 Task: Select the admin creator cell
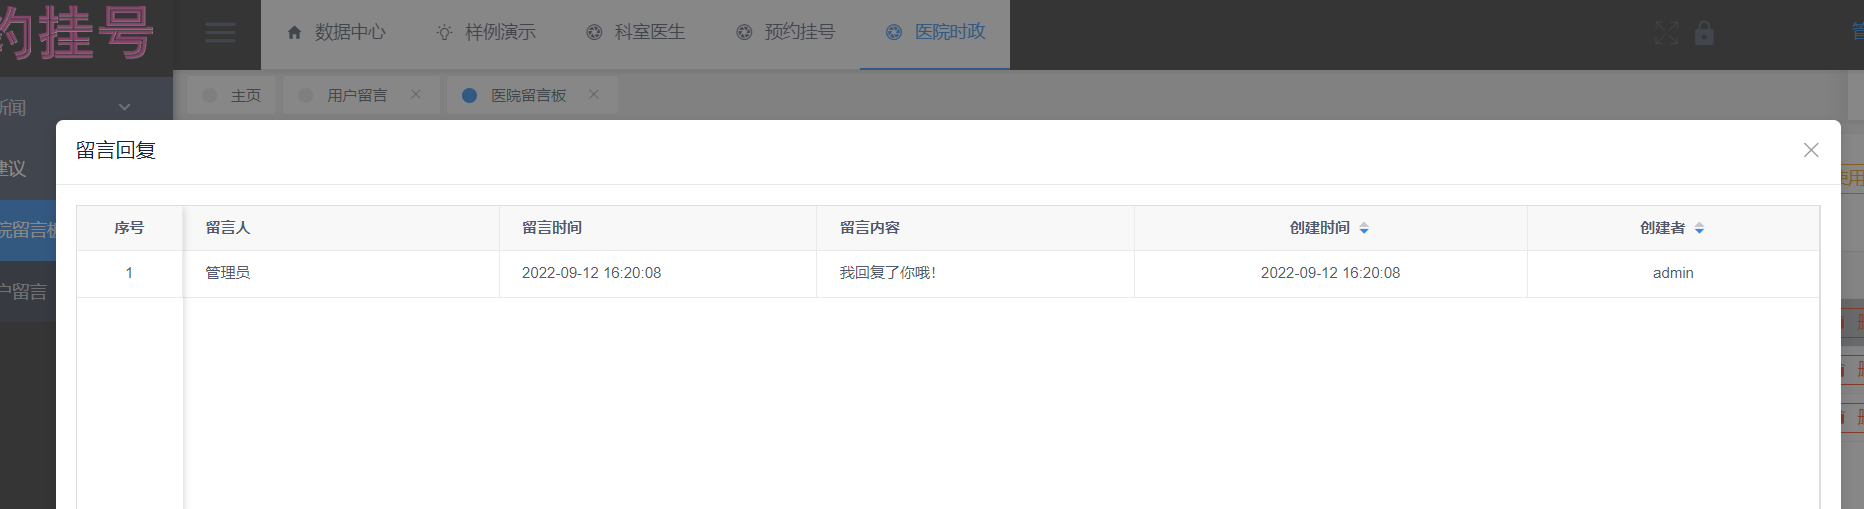(x=1673, y=273)
